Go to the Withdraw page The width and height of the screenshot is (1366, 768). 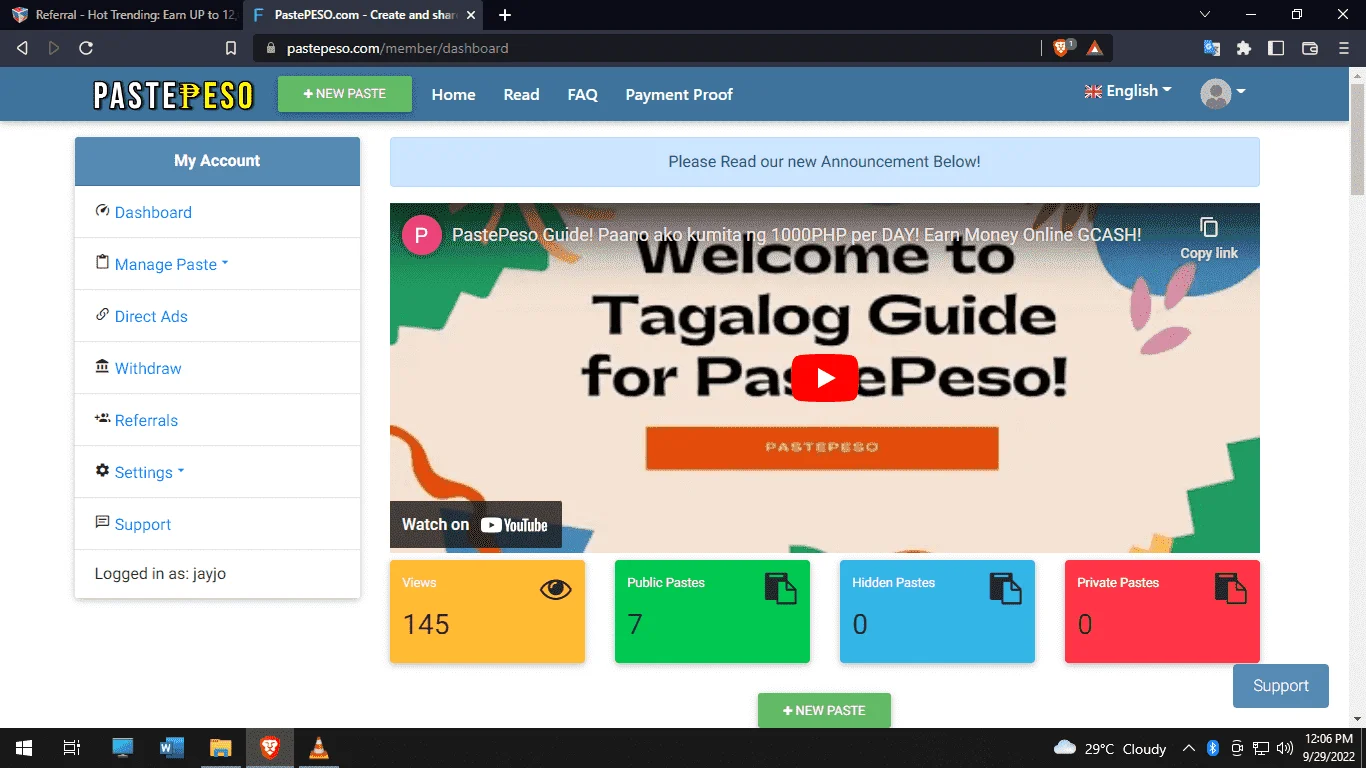(x=148, y=368)
